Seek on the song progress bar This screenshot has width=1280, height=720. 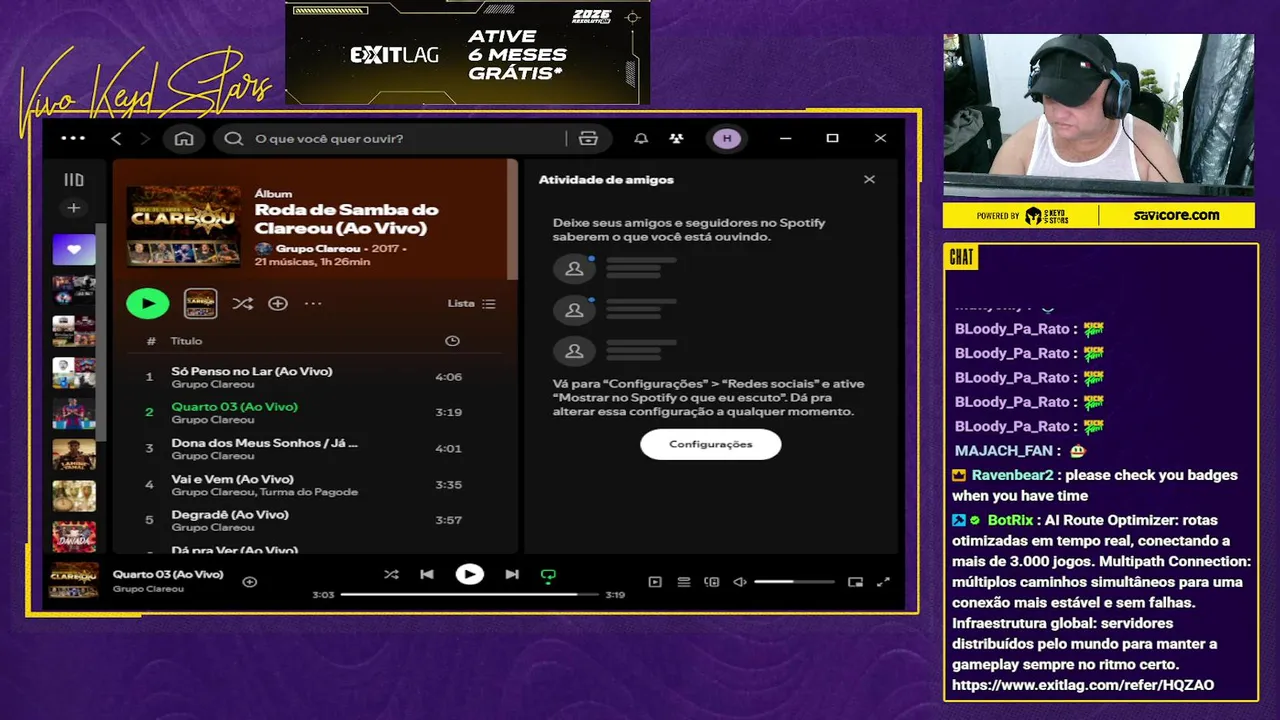coord(469,594)
